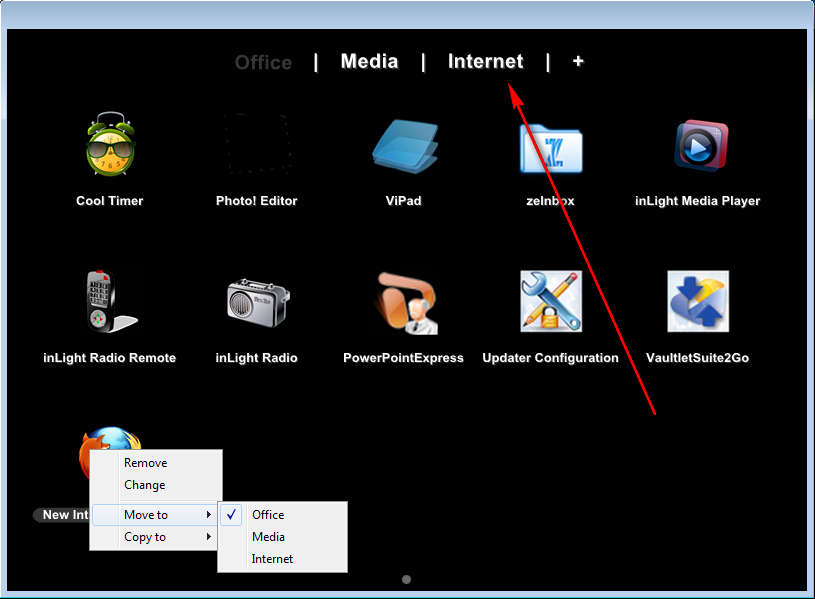Click the page indicator dot at the bottom
Screen dimensions: 815x599
pos(406,578)
